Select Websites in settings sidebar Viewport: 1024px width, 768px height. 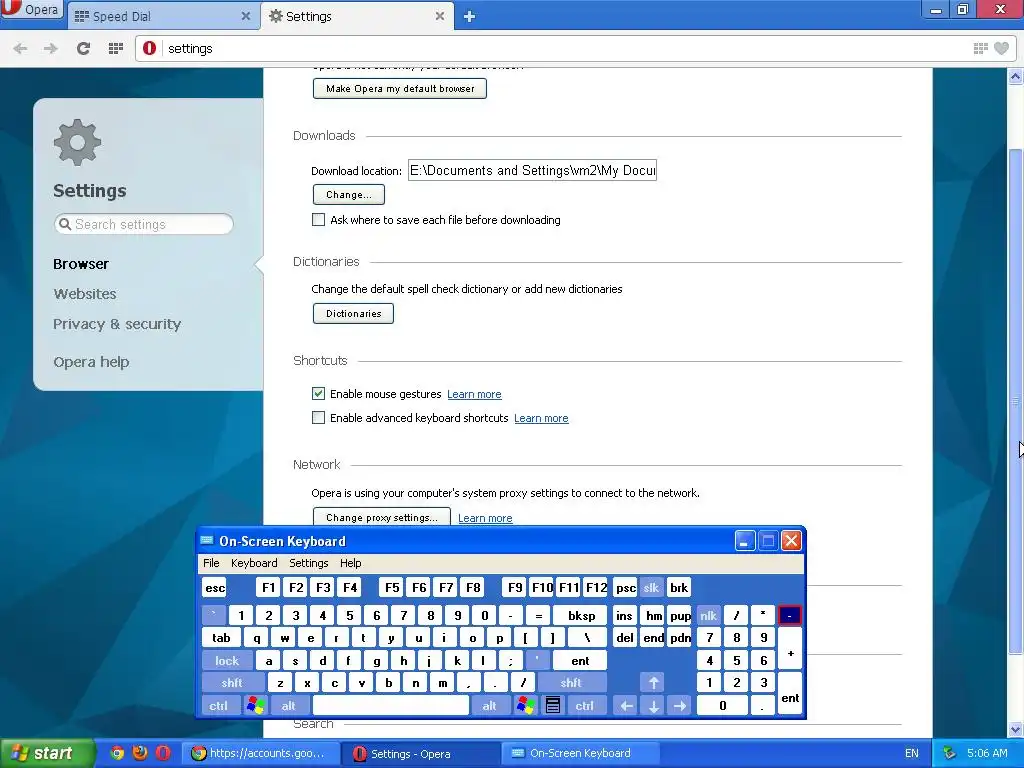[85, 294]
